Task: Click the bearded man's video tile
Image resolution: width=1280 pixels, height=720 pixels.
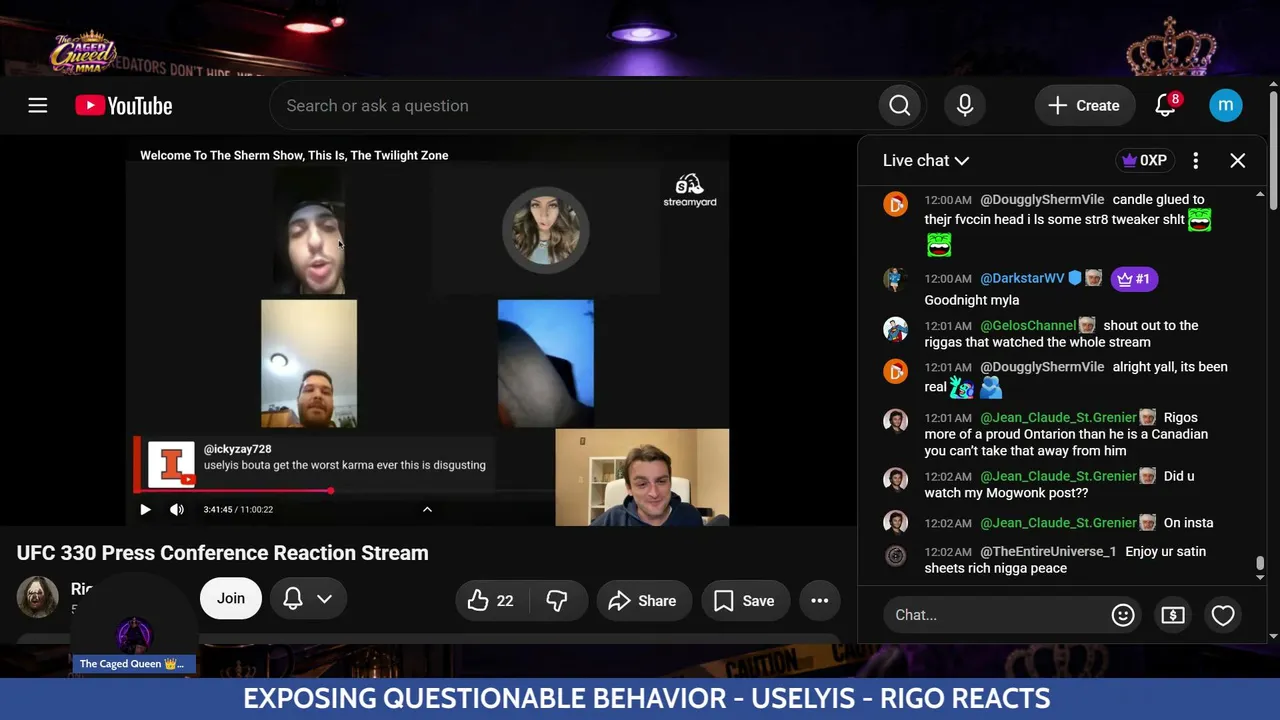Action: (x=309, y=363)
